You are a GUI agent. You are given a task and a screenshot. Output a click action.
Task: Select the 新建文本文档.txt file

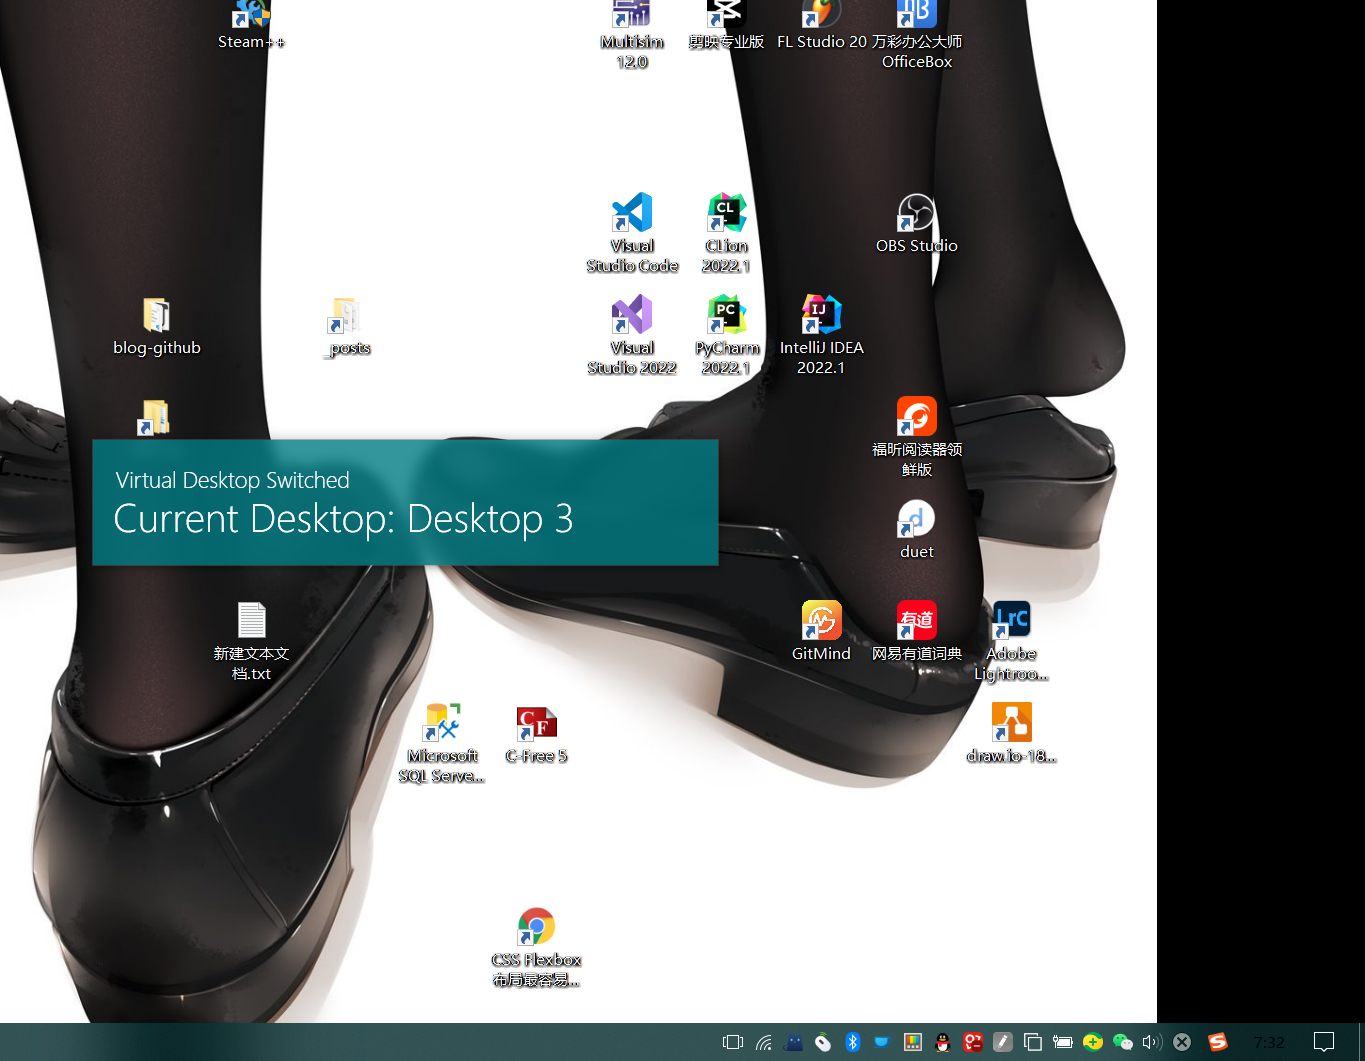coord(251,641)
